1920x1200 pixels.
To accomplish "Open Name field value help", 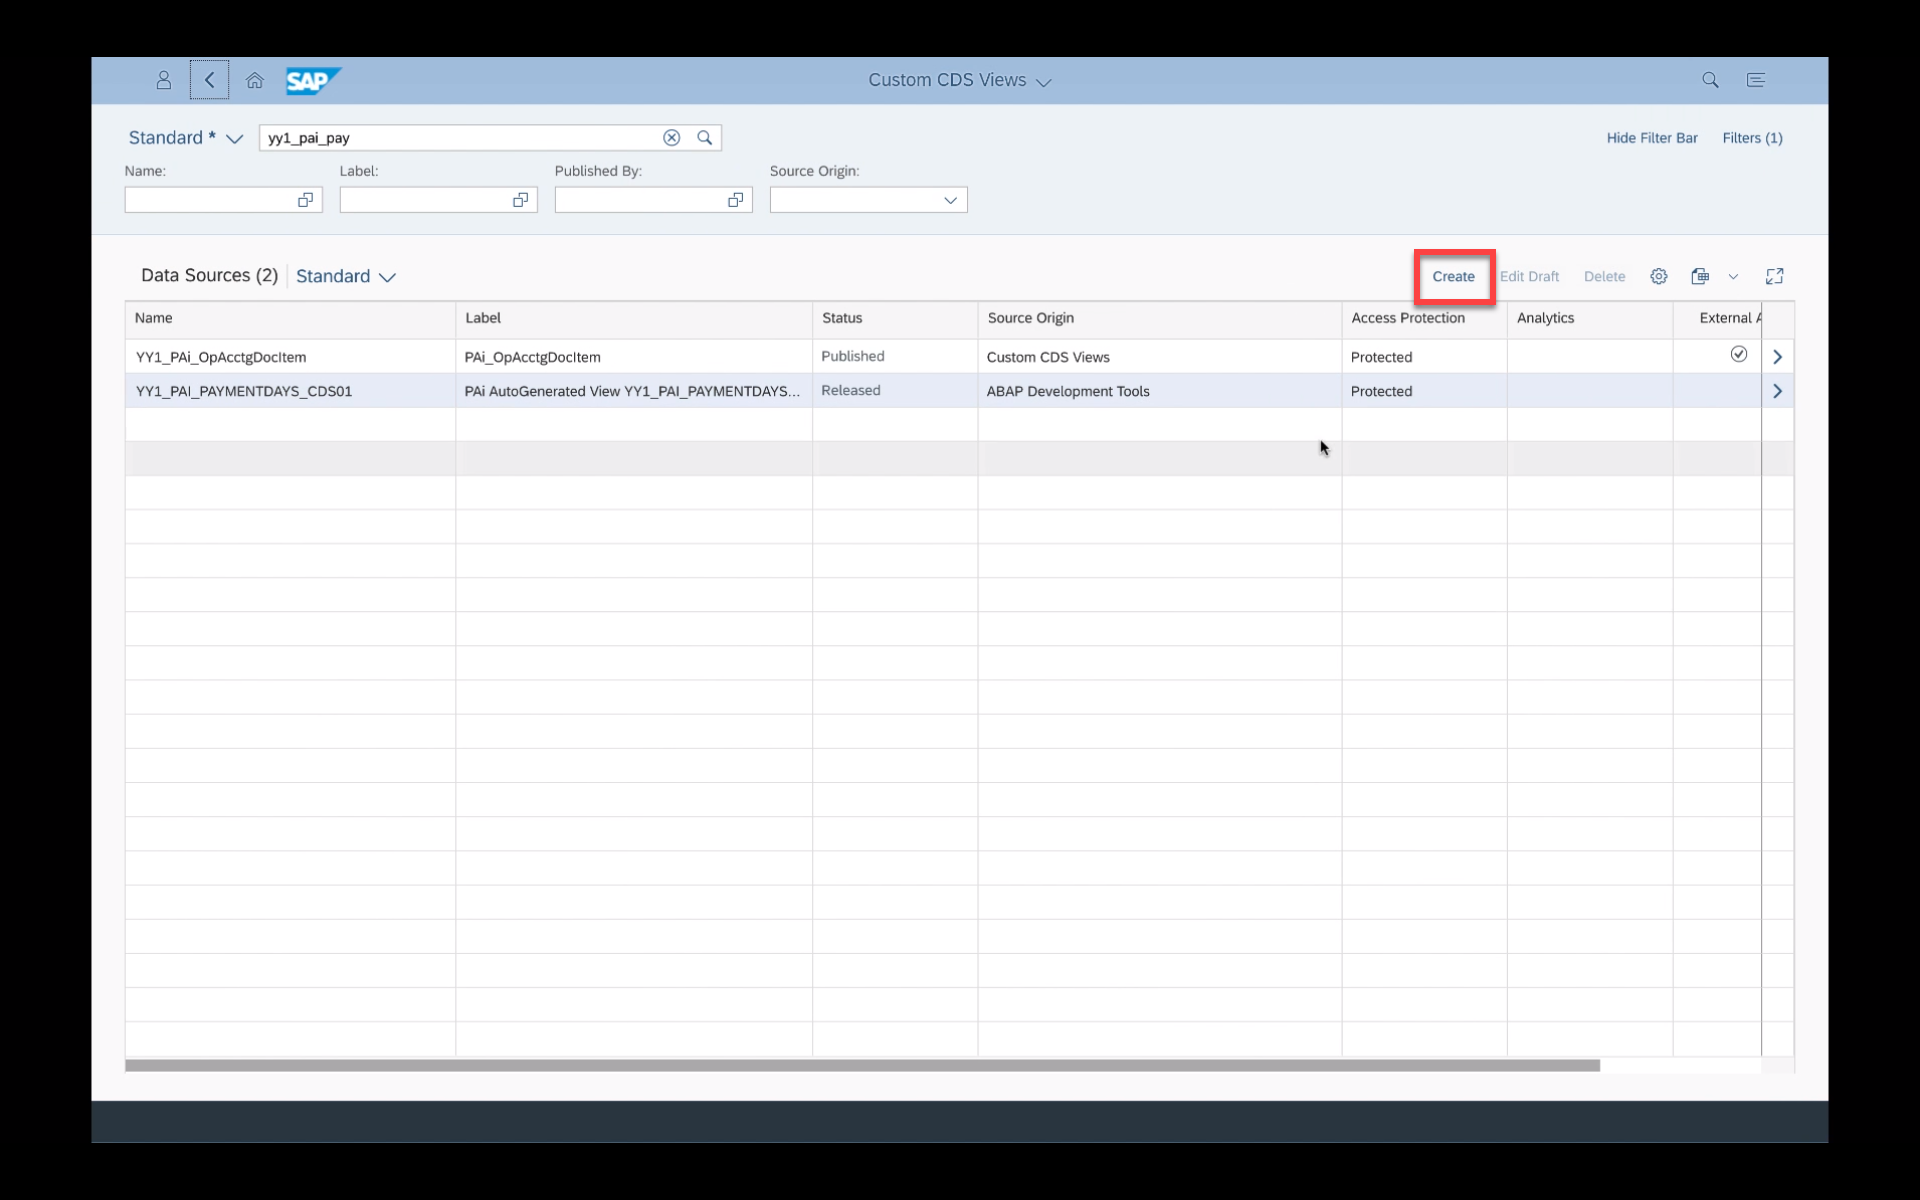I will tap(305, 200).
